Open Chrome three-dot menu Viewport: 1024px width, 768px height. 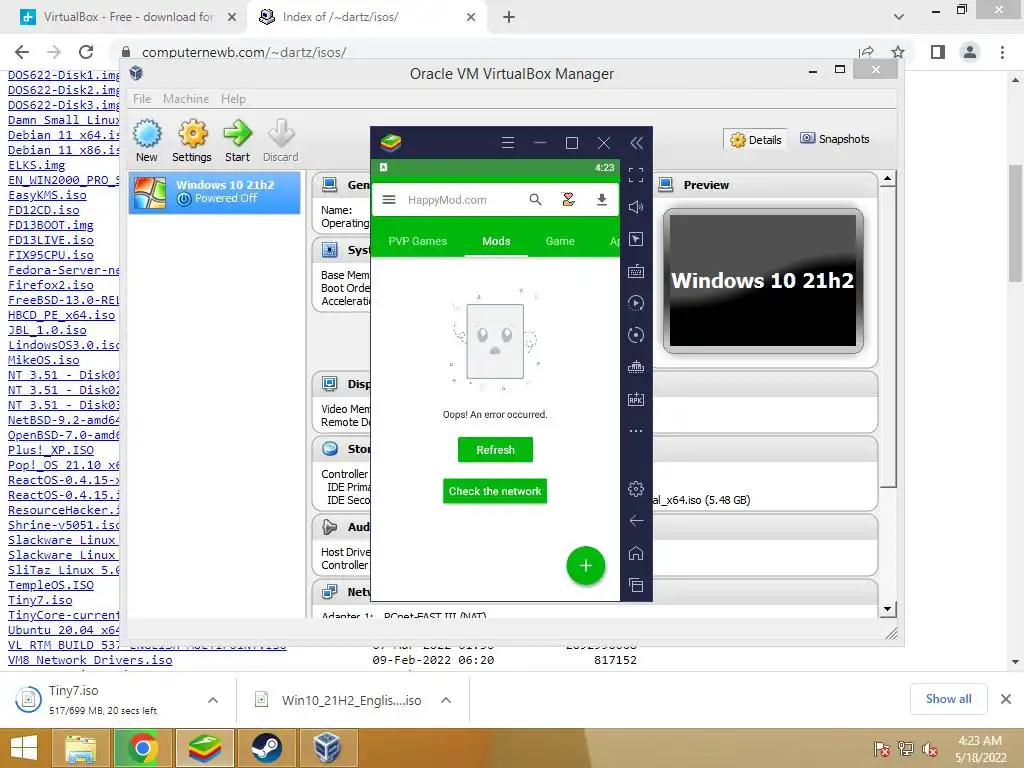click(1002, 52)
